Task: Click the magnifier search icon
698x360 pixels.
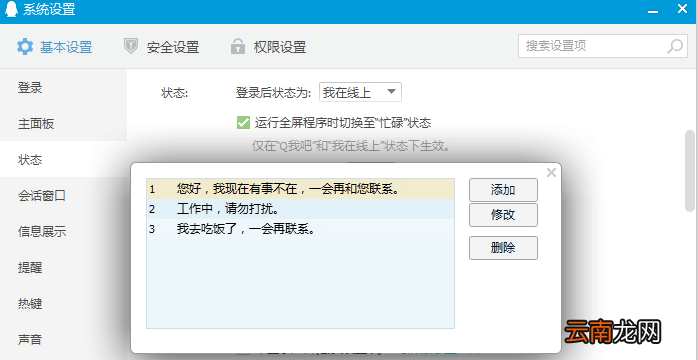Action: tap(675, 46)
